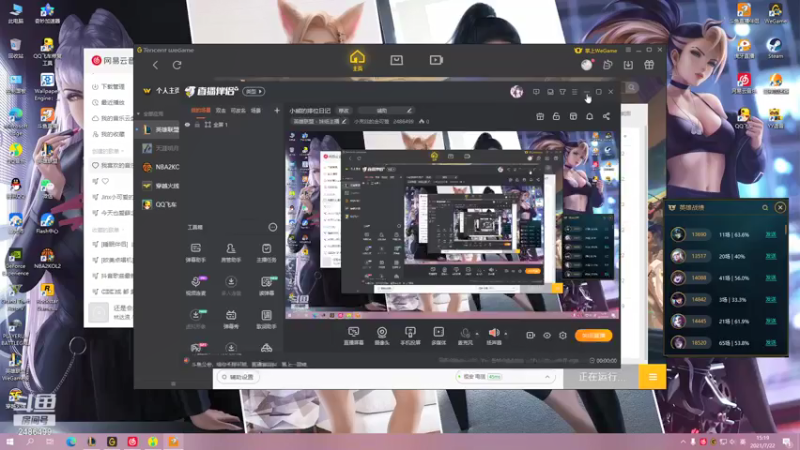The height and width of the screenshot is (450, 800).
Task: Open the padlock icon in stream header
Action: [556, 116]
